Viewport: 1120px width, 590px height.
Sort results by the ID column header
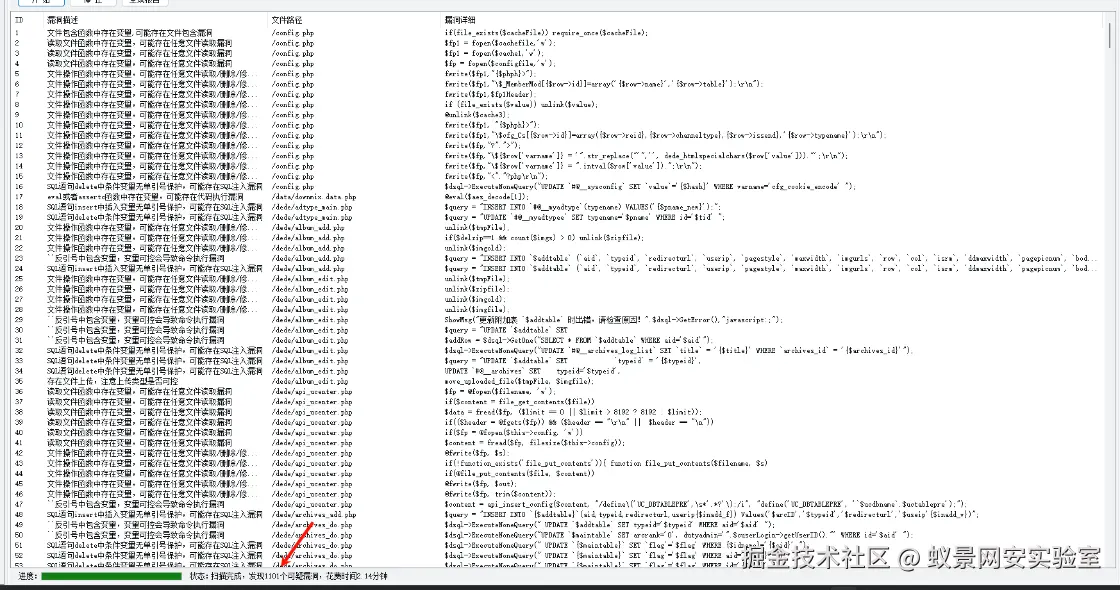point(19,20)
